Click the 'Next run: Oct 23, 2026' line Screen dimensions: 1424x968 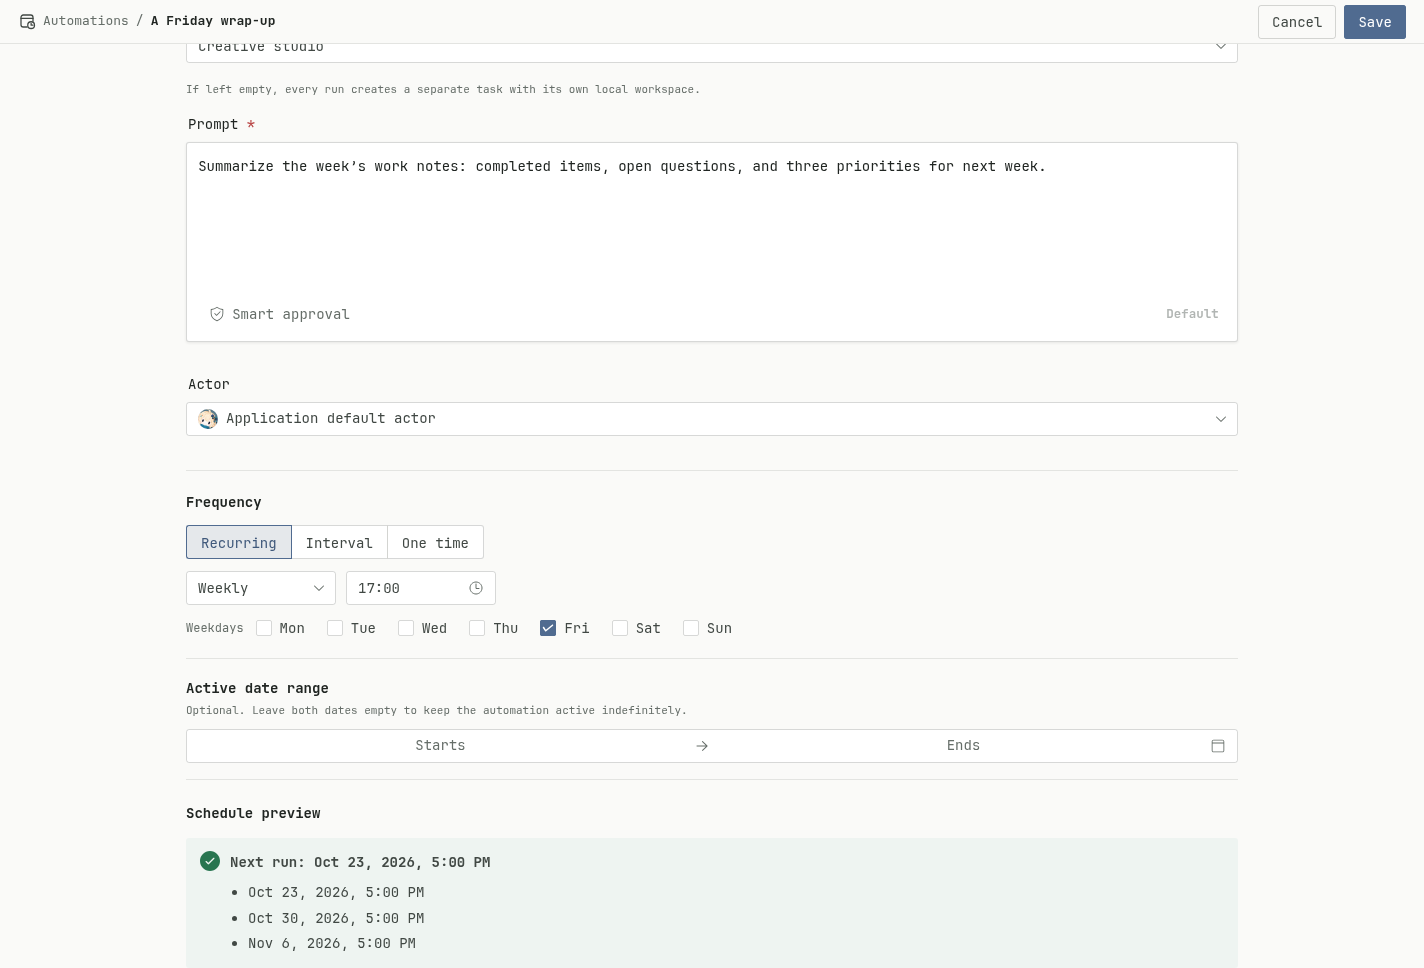coord(360,862)
